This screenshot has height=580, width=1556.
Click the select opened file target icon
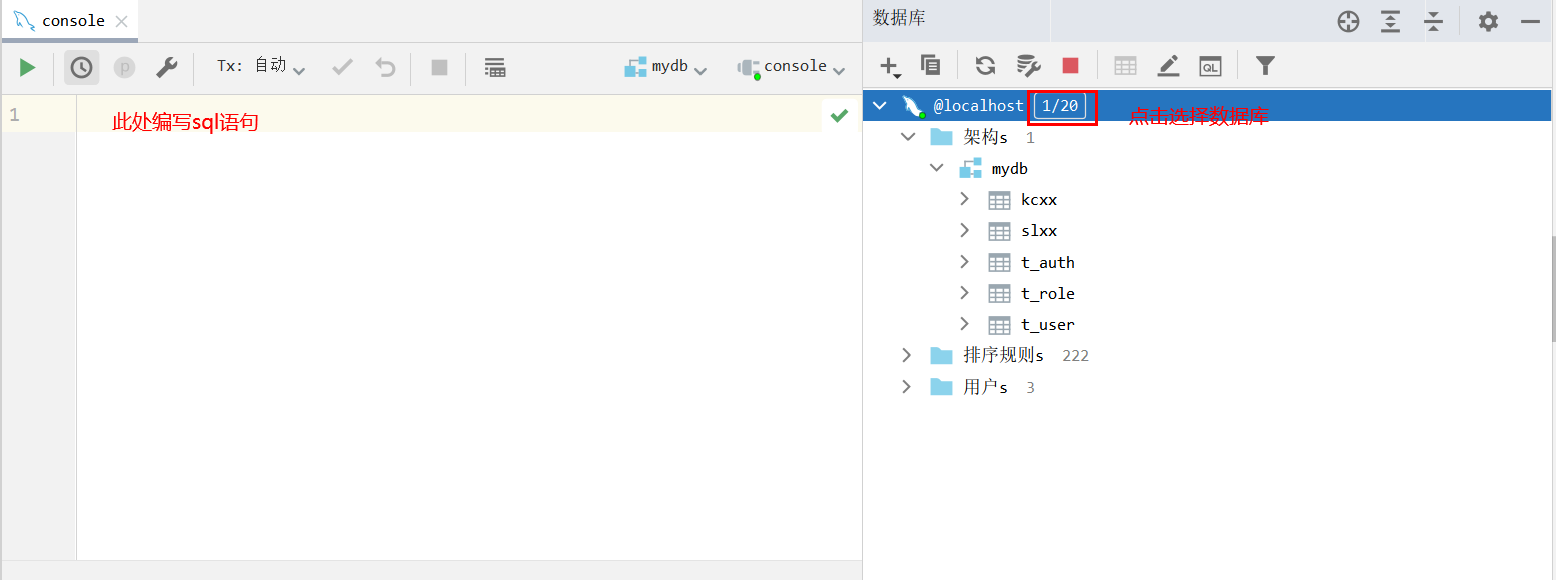coord(1348,21)
